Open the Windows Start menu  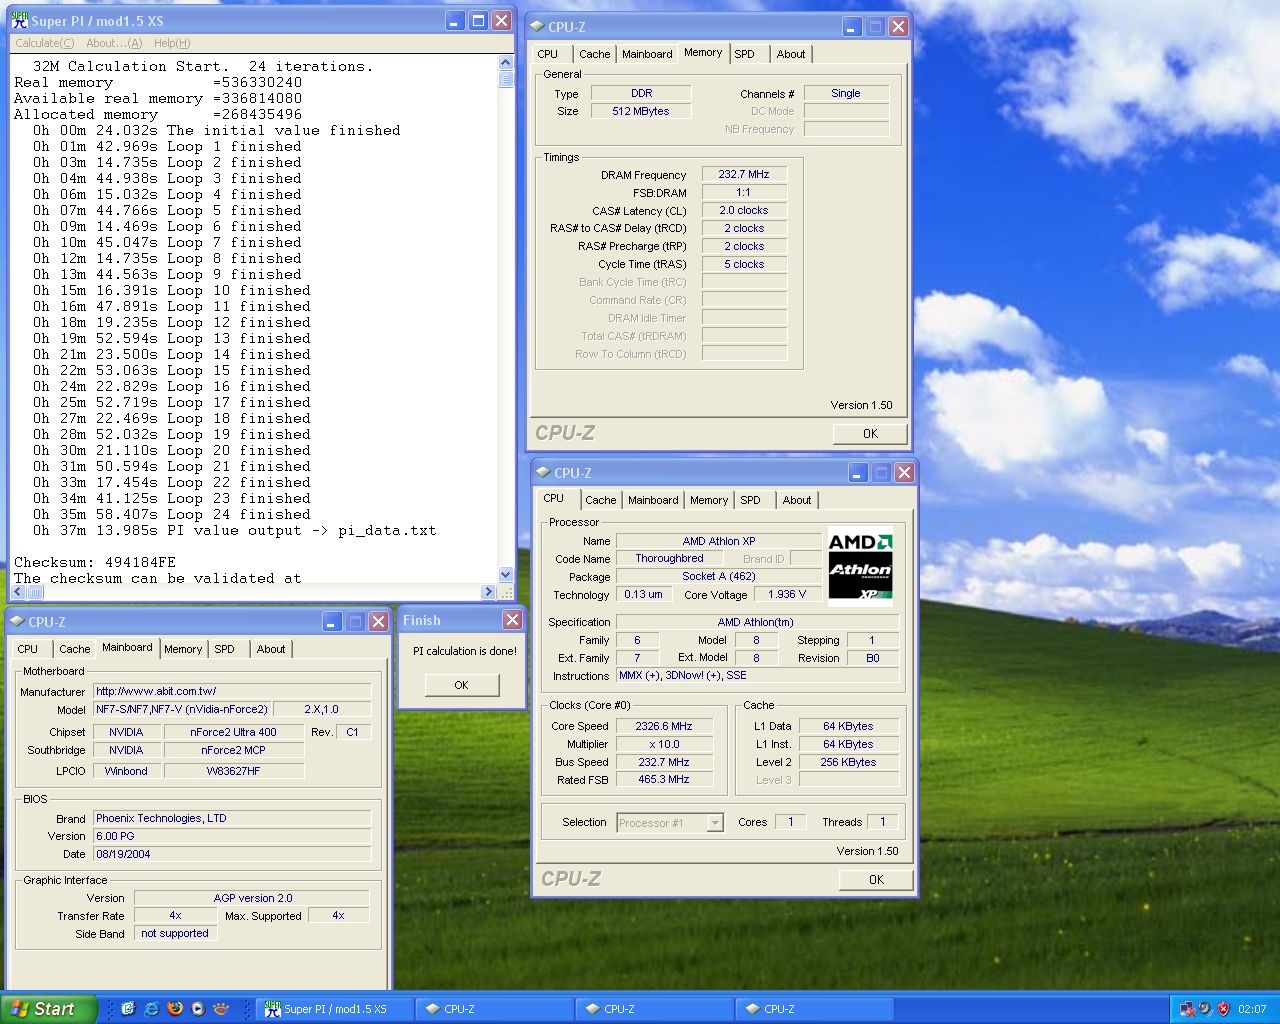pyautogui.click(x=49, y=1009)
